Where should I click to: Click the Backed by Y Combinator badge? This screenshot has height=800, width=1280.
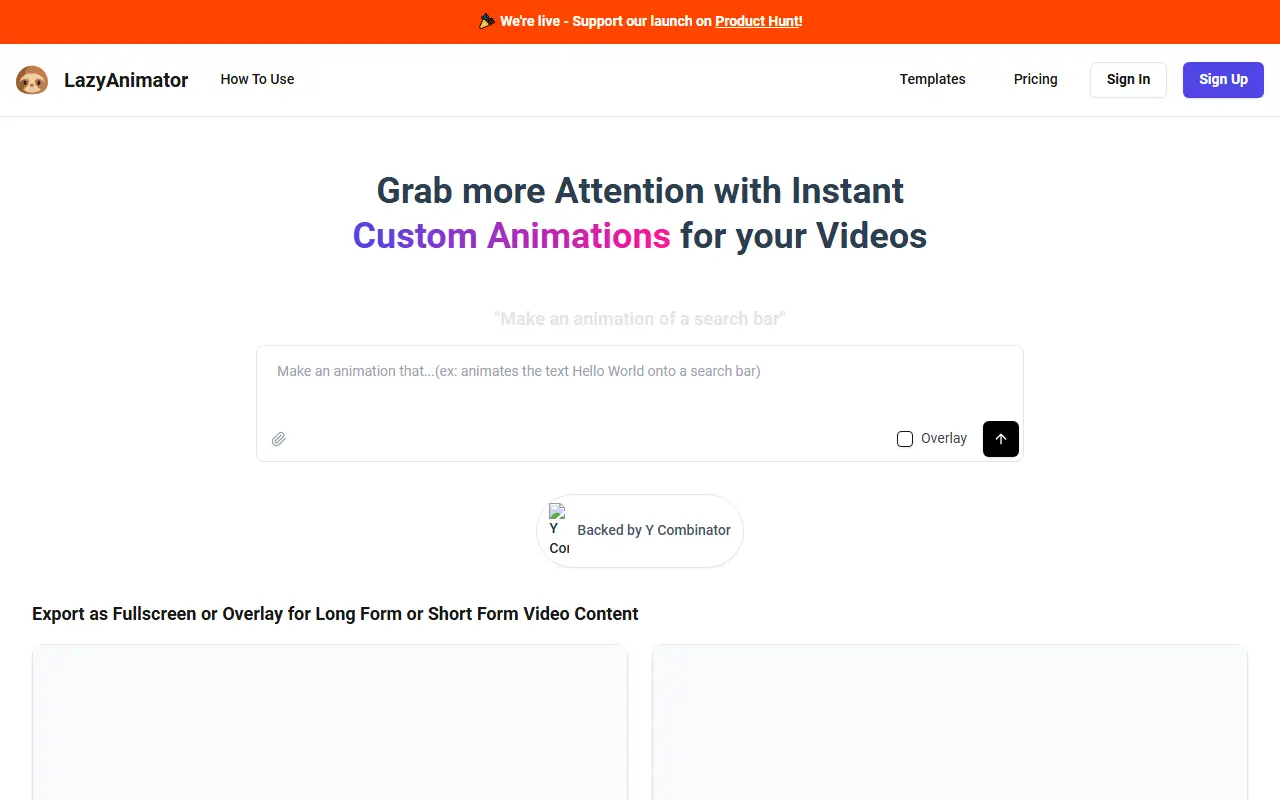[640, 531]
